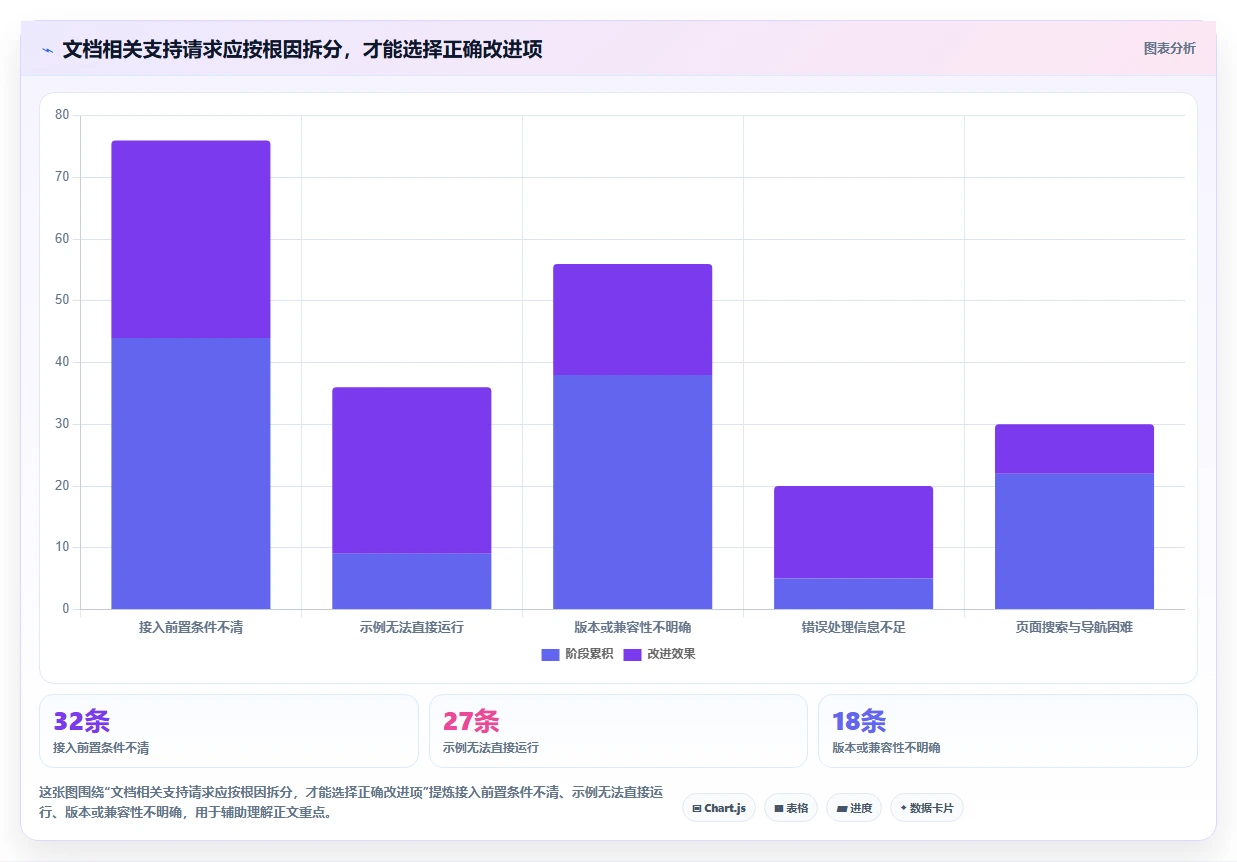Click the purple bar segment for 示例无法直接运行
1237x862 pixels.
(x=412, y=470)
